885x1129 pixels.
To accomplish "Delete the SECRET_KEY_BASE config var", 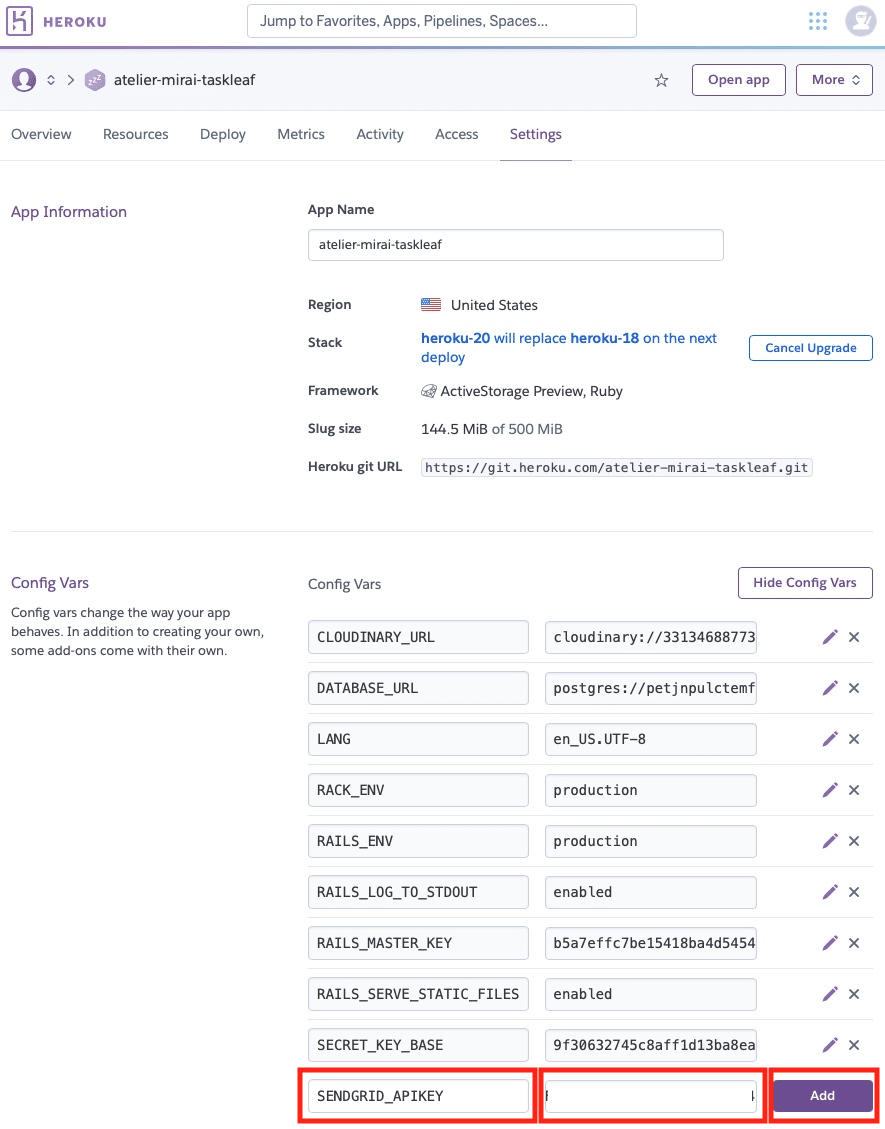I will (x=854, y=1045).
